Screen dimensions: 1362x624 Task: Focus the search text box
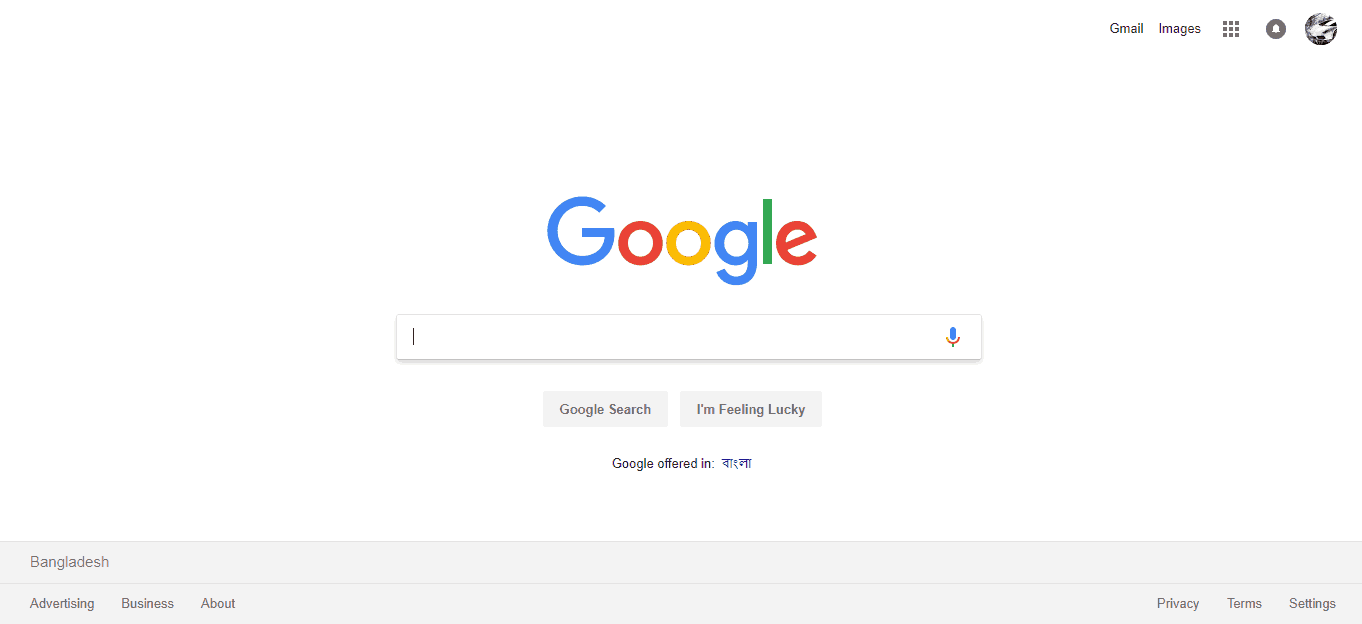pos(670,337)
